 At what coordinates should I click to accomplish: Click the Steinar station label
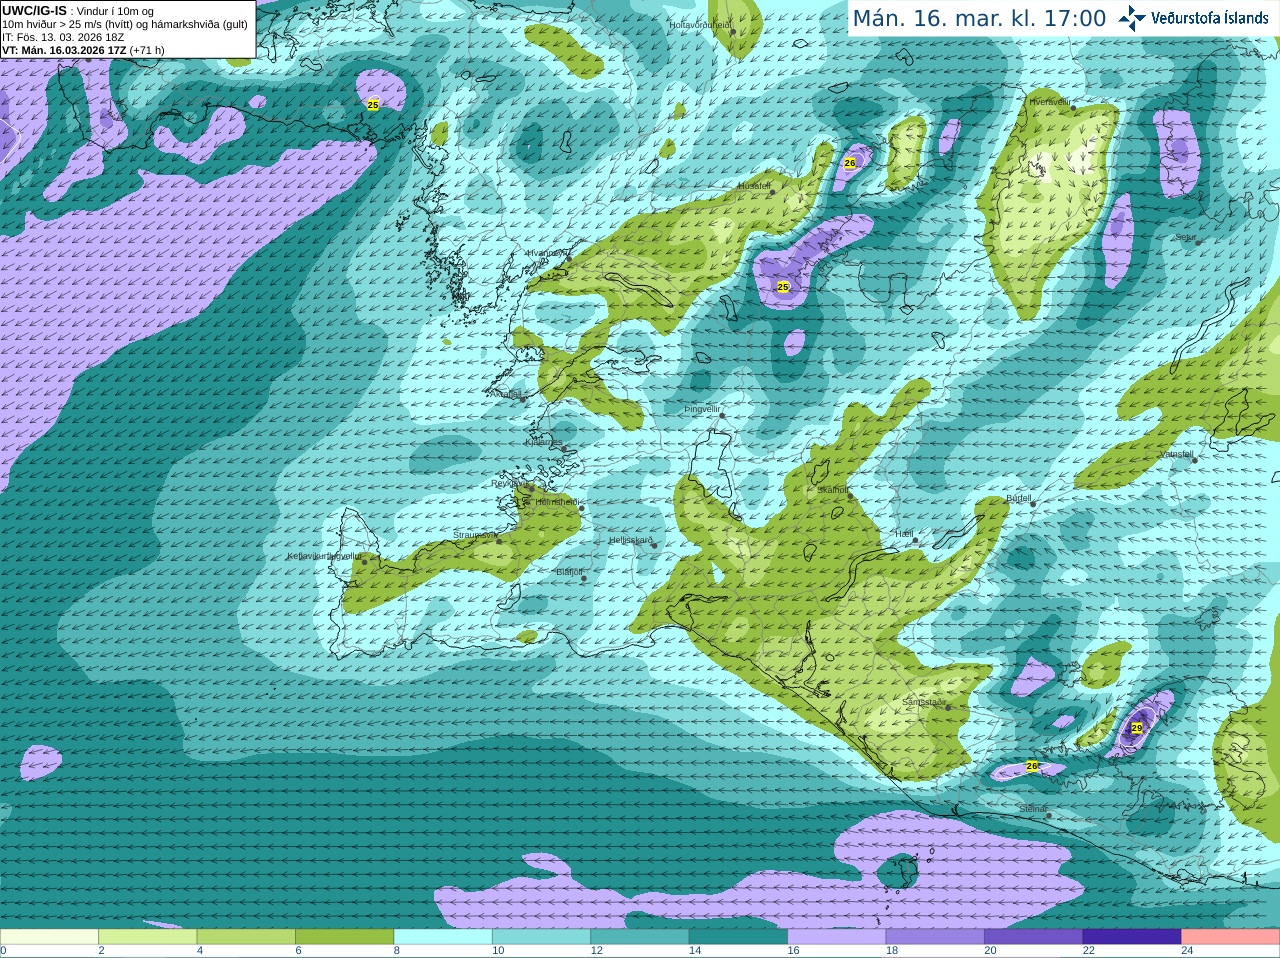(1033, 809)
